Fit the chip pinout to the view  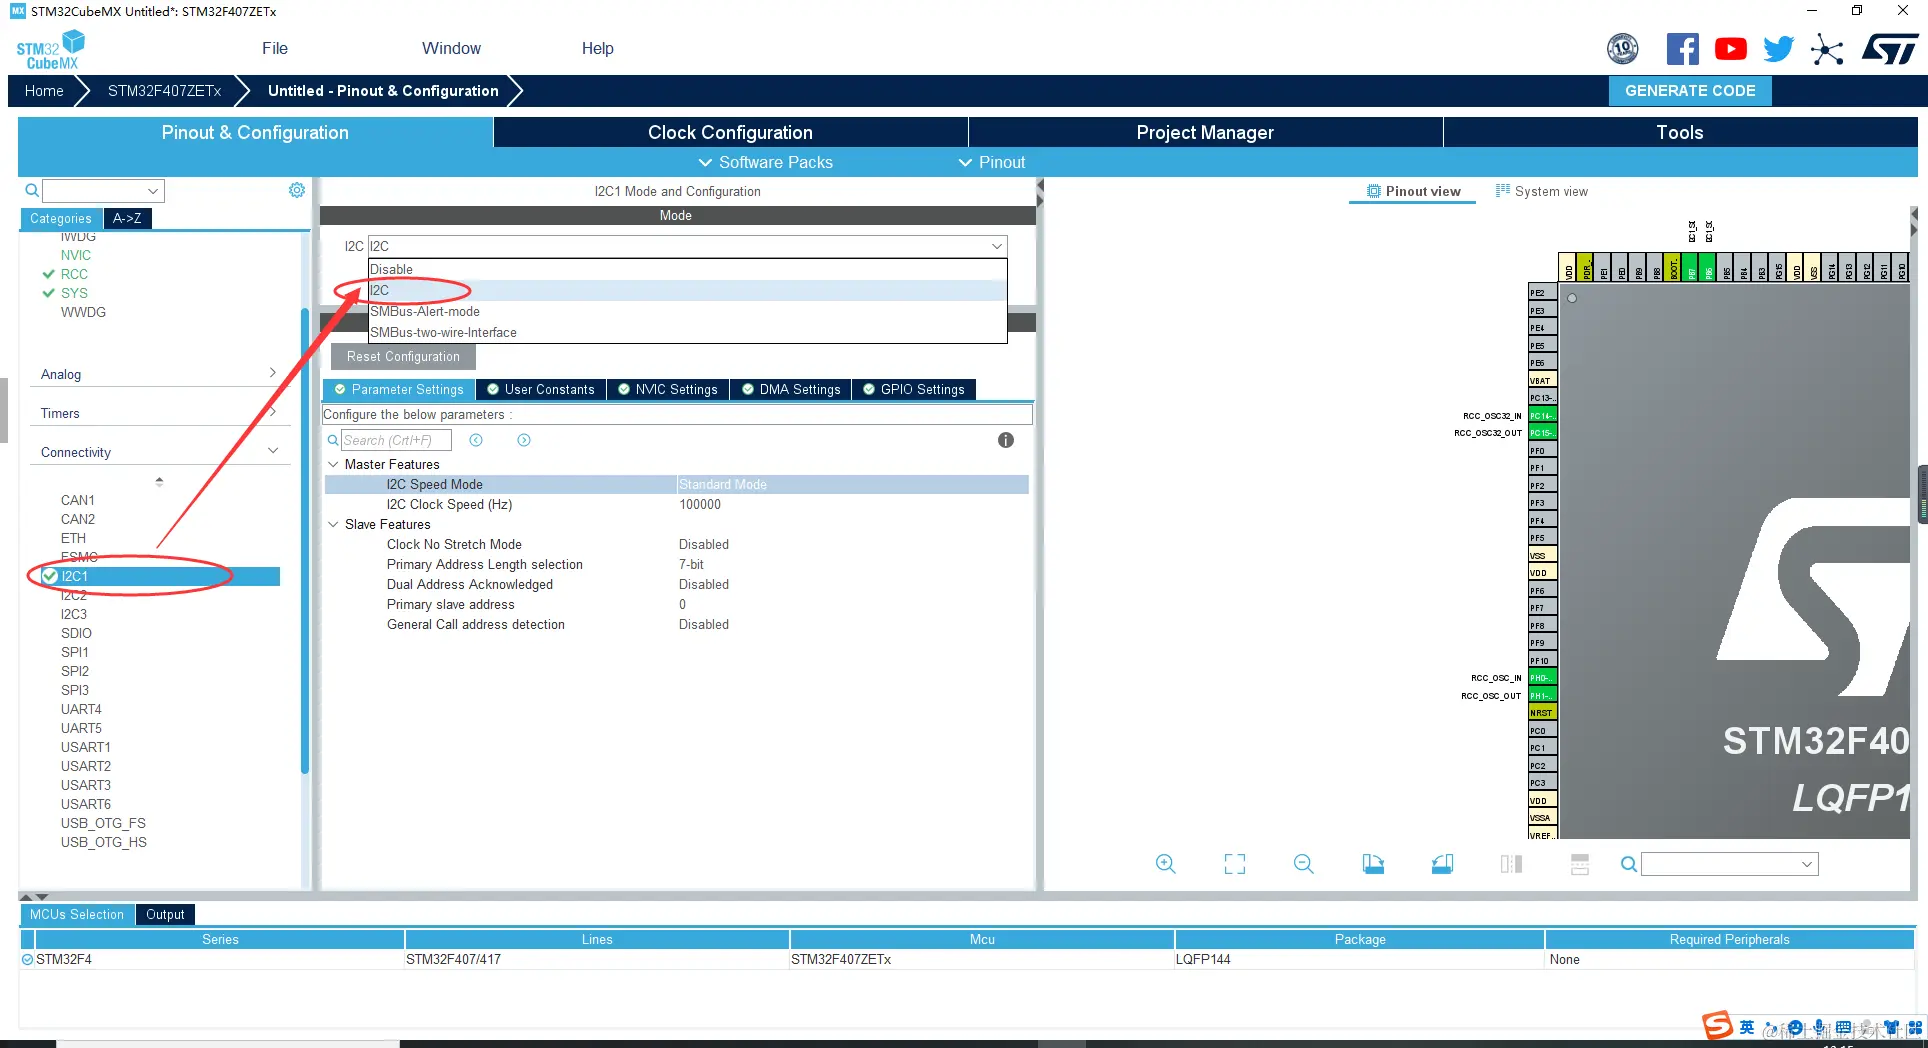(x=1235, y=864)
